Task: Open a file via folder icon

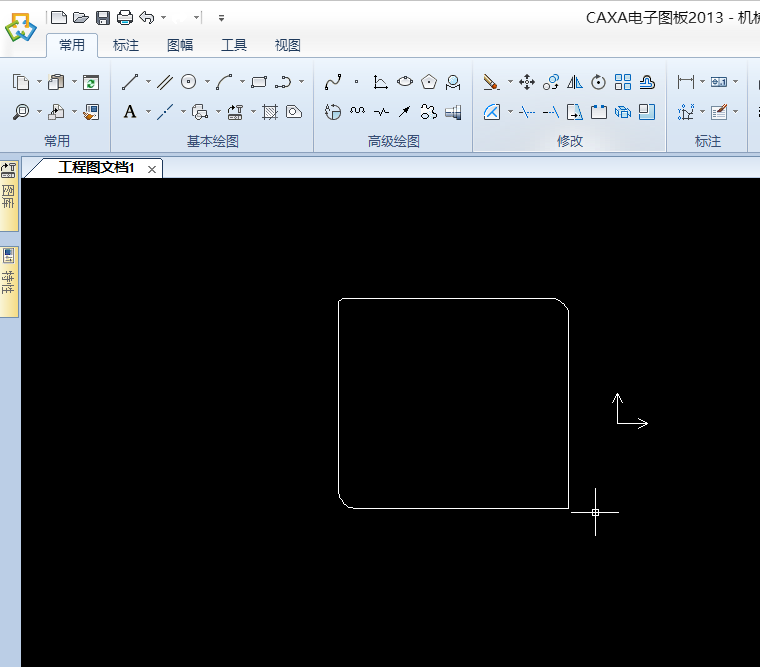Action: [x=80, y=18]
